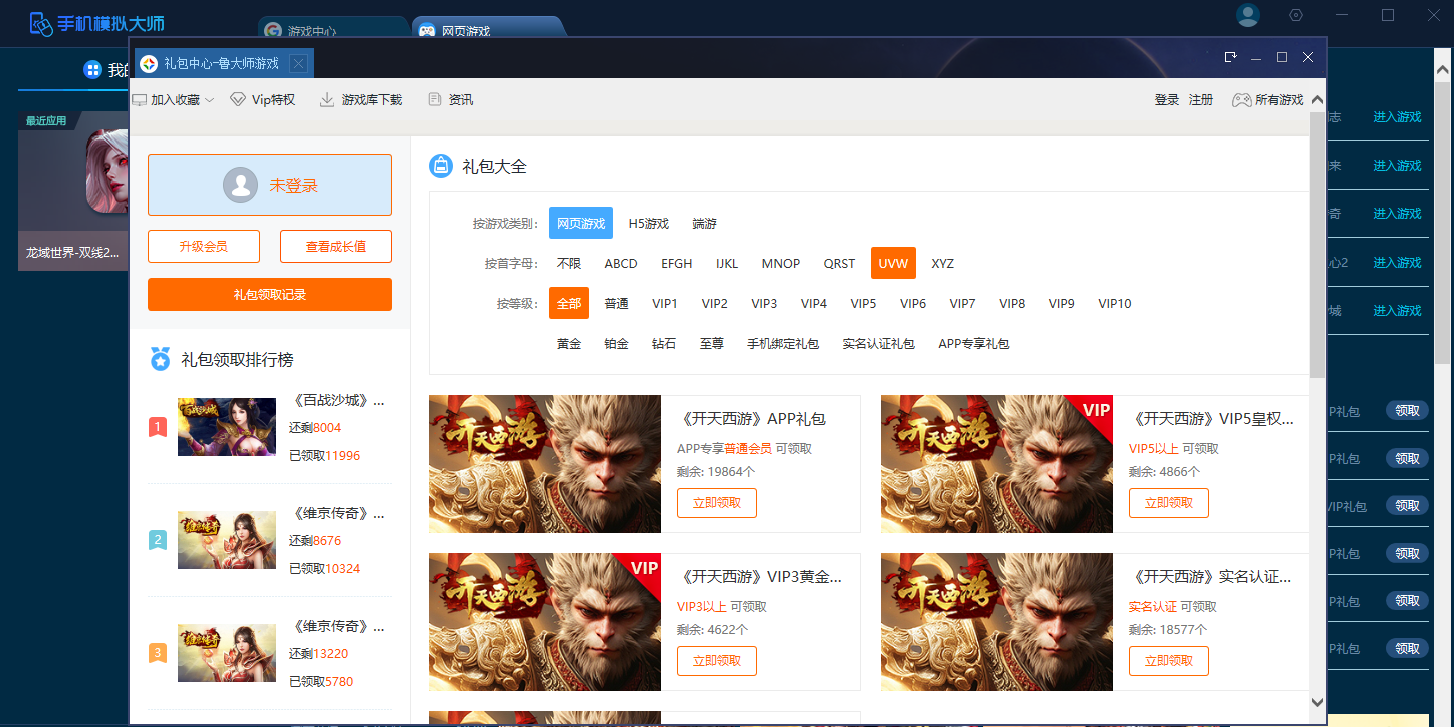Open settings gear icon in title bar
This screenshot has height=727, width=1454.
1296,15
